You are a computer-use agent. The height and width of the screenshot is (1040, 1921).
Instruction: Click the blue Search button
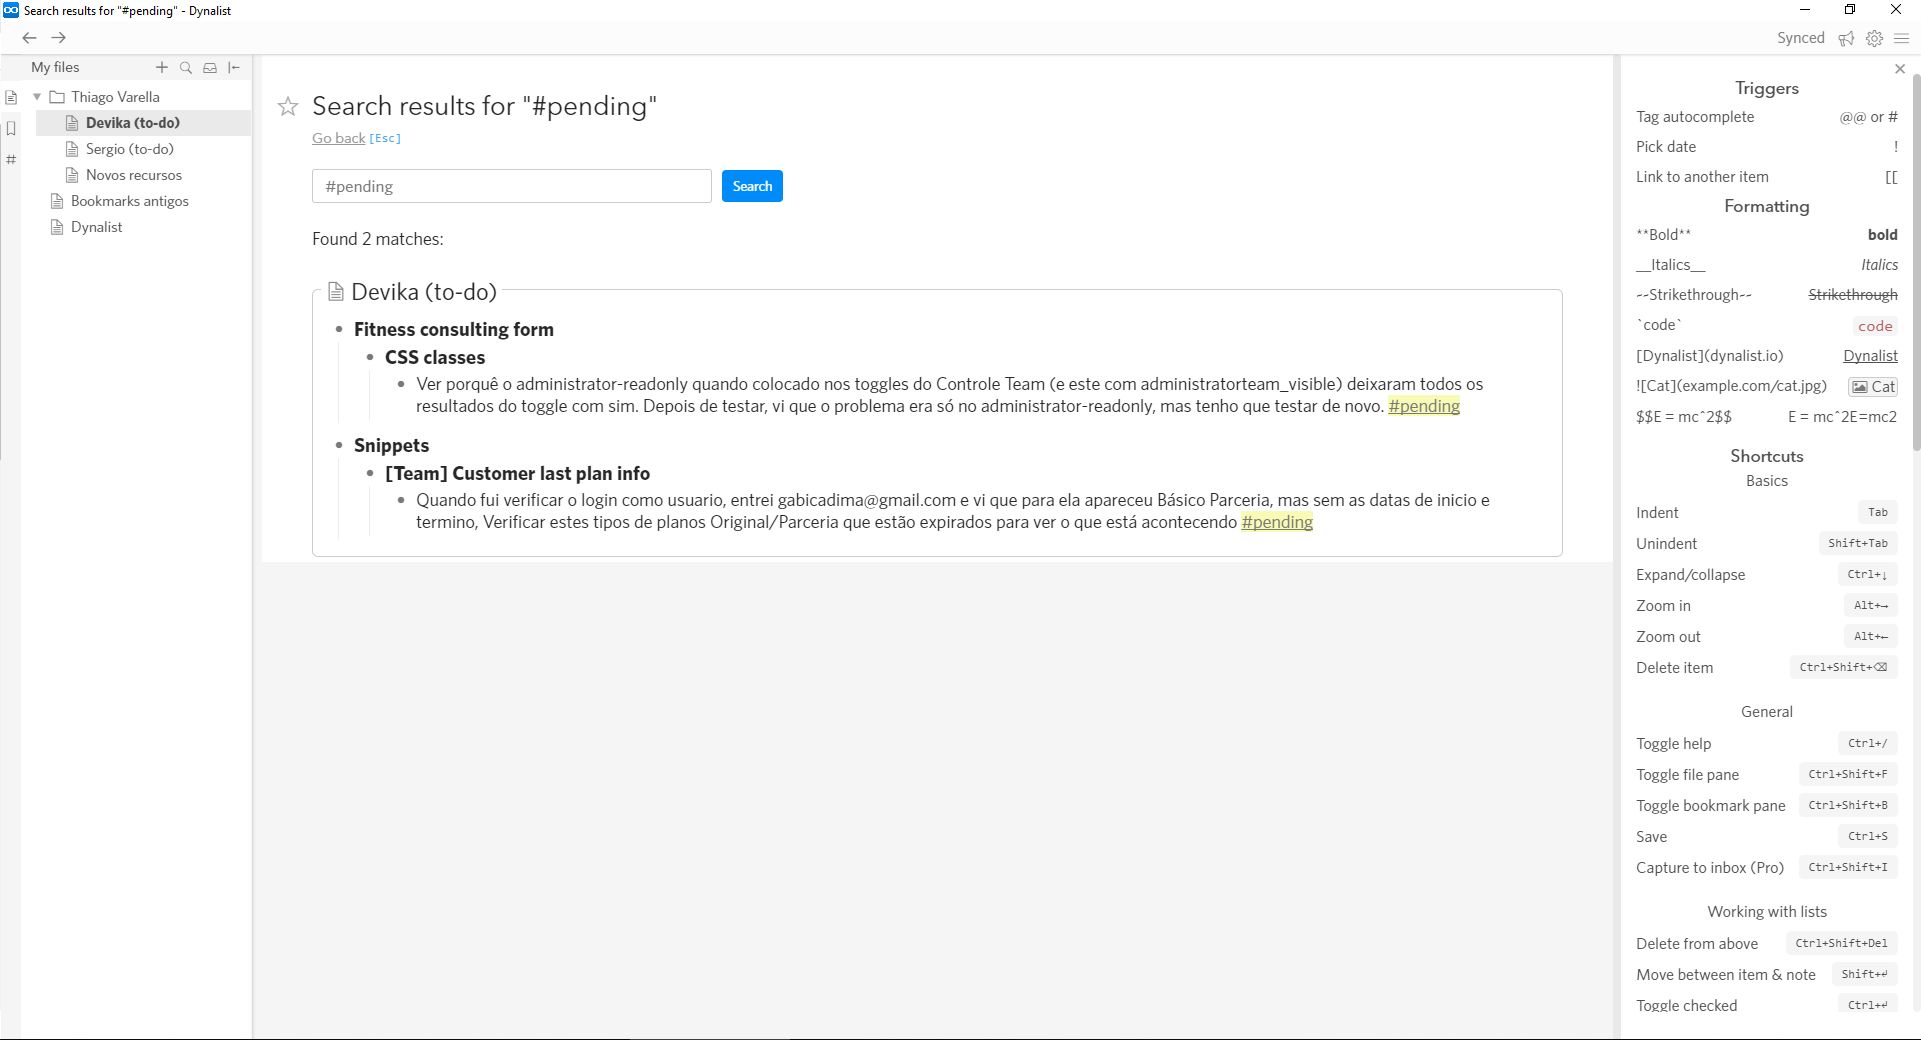752,186
